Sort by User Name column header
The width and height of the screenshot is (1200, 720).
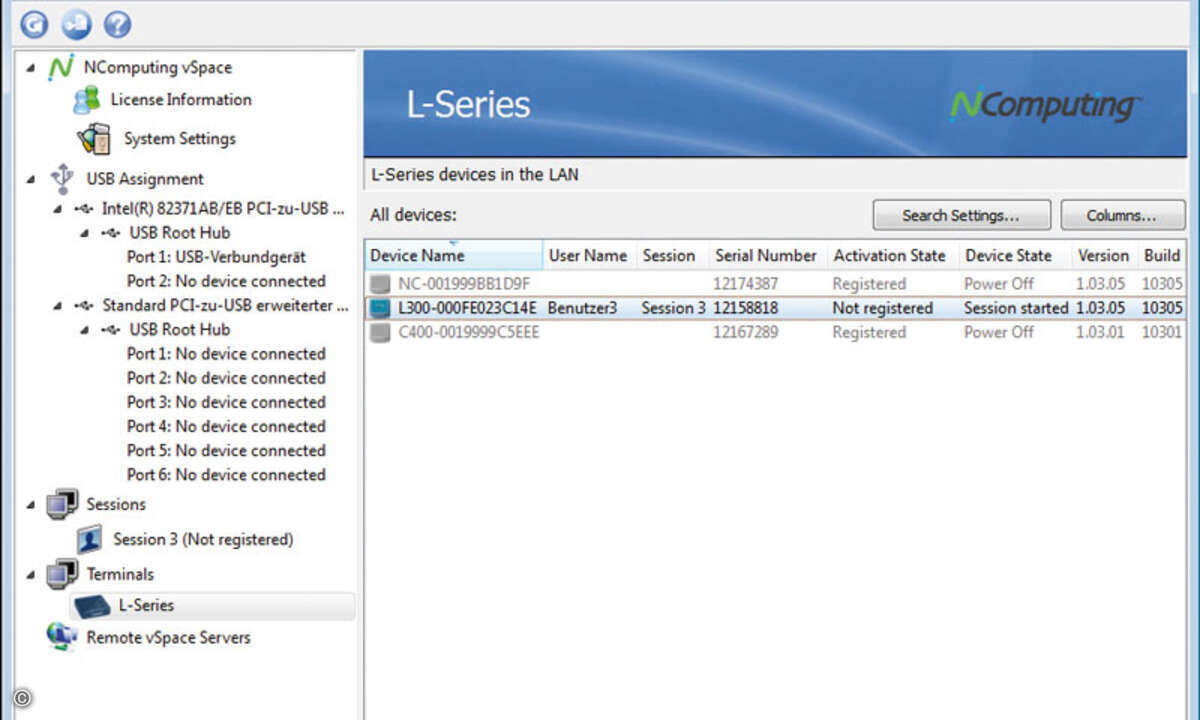(589, 256)
